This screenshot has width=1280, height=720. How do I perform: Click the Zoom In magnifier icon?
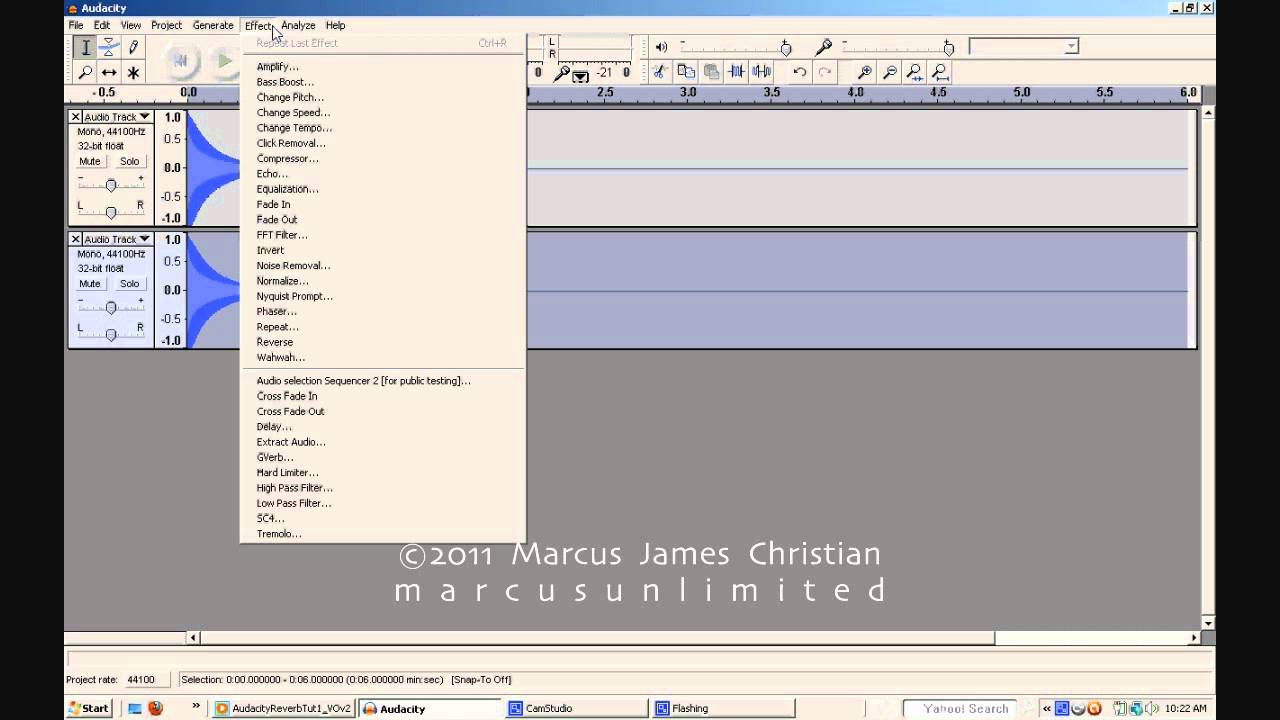coord(865,72)
